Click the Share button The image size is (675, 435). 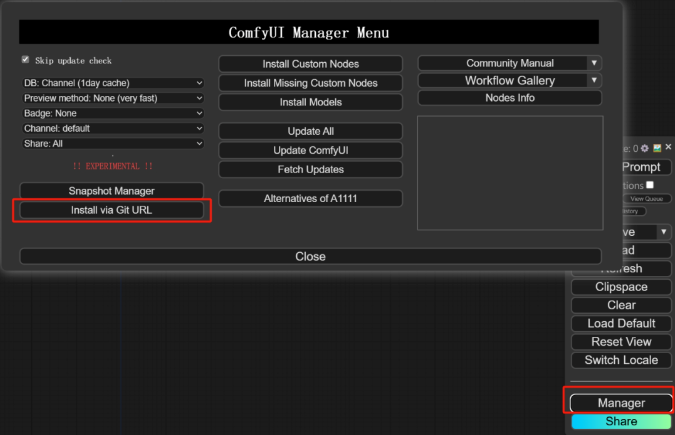click(x=621, y=421)
